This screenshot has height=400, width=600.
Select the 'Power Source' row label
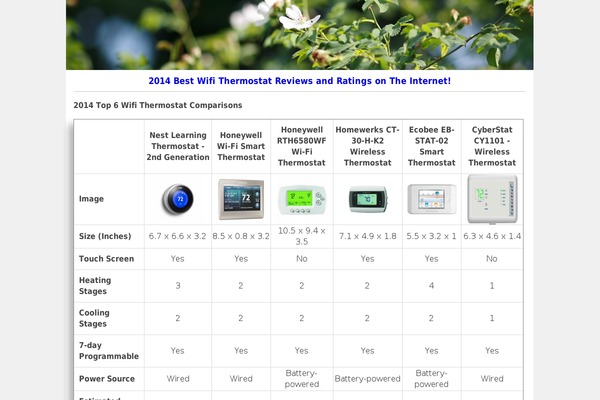coord(107,379)
